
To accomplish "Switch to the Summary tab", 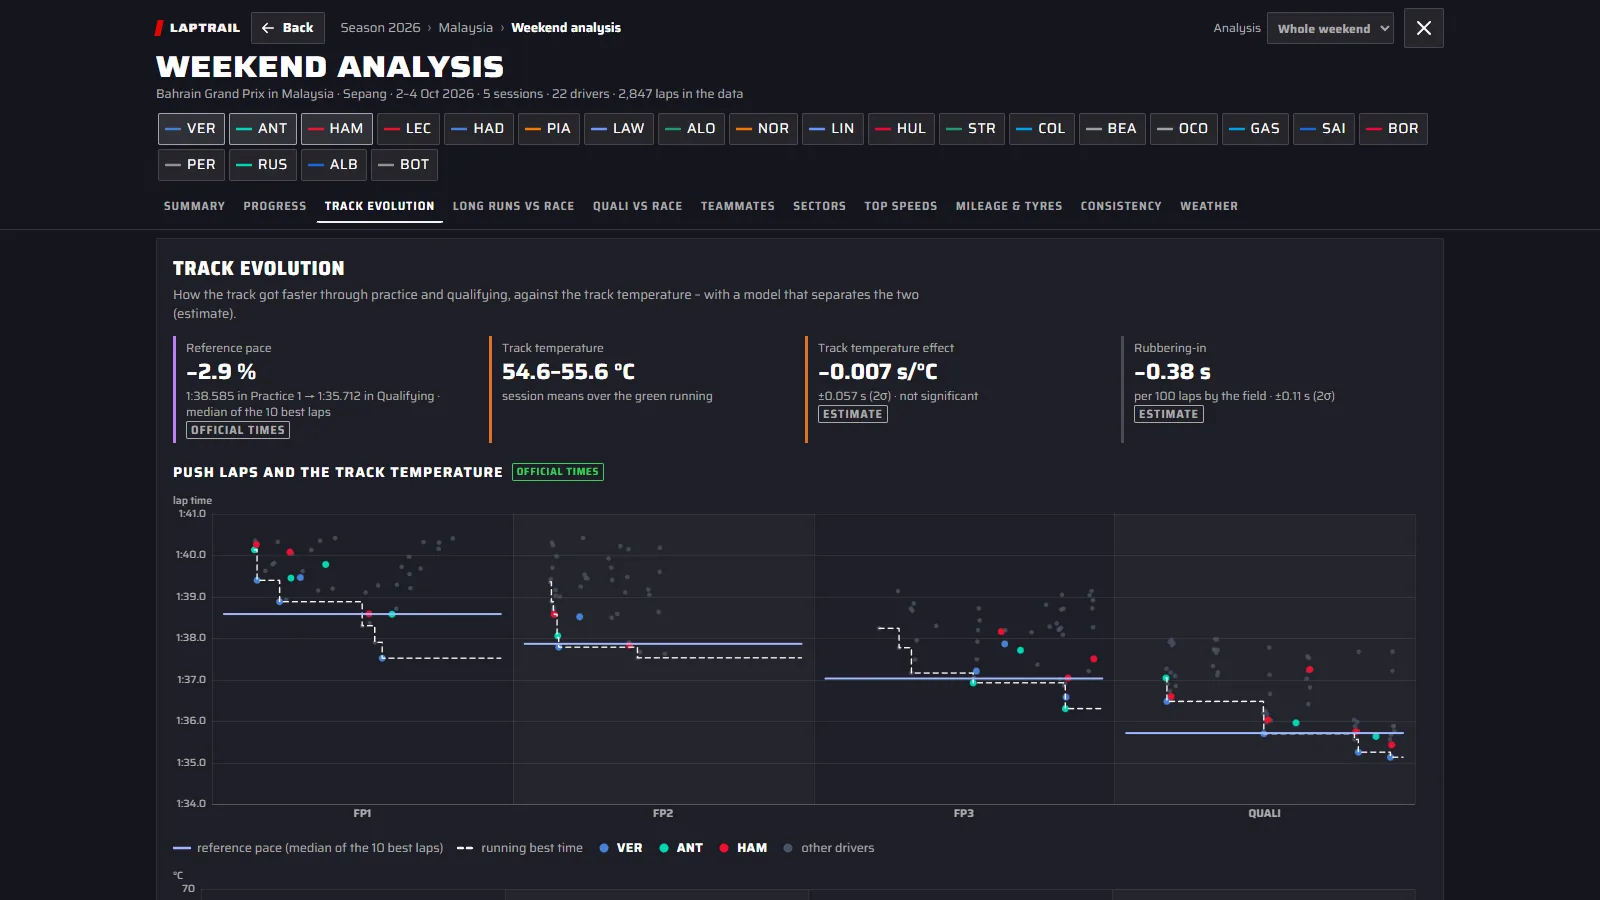I will (194, 206).
